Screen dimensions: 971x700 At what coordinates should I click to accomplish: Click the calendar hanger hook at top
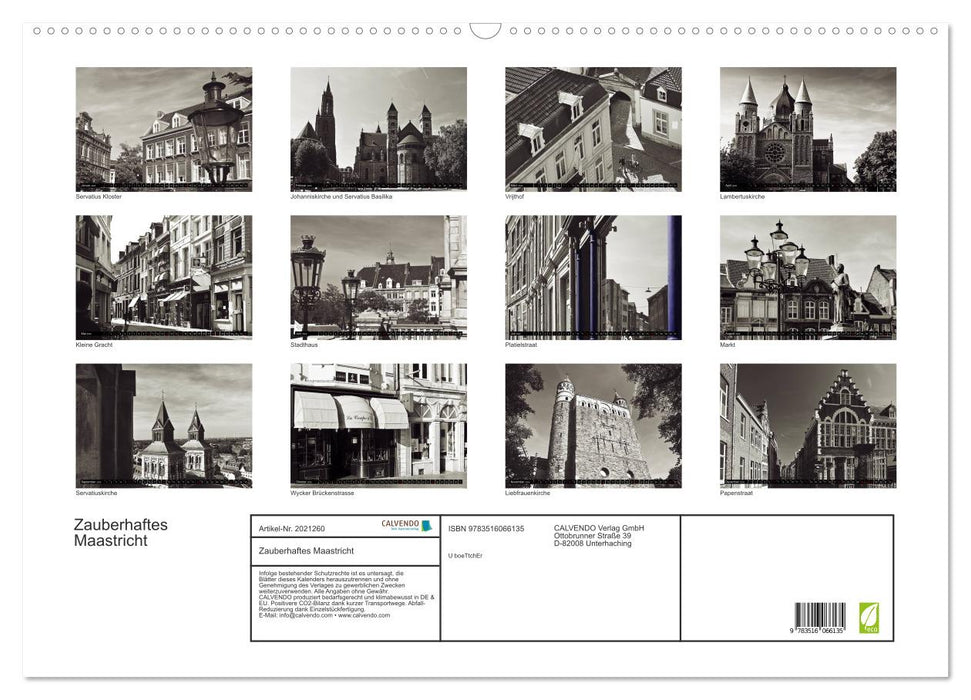pos(485,31)
